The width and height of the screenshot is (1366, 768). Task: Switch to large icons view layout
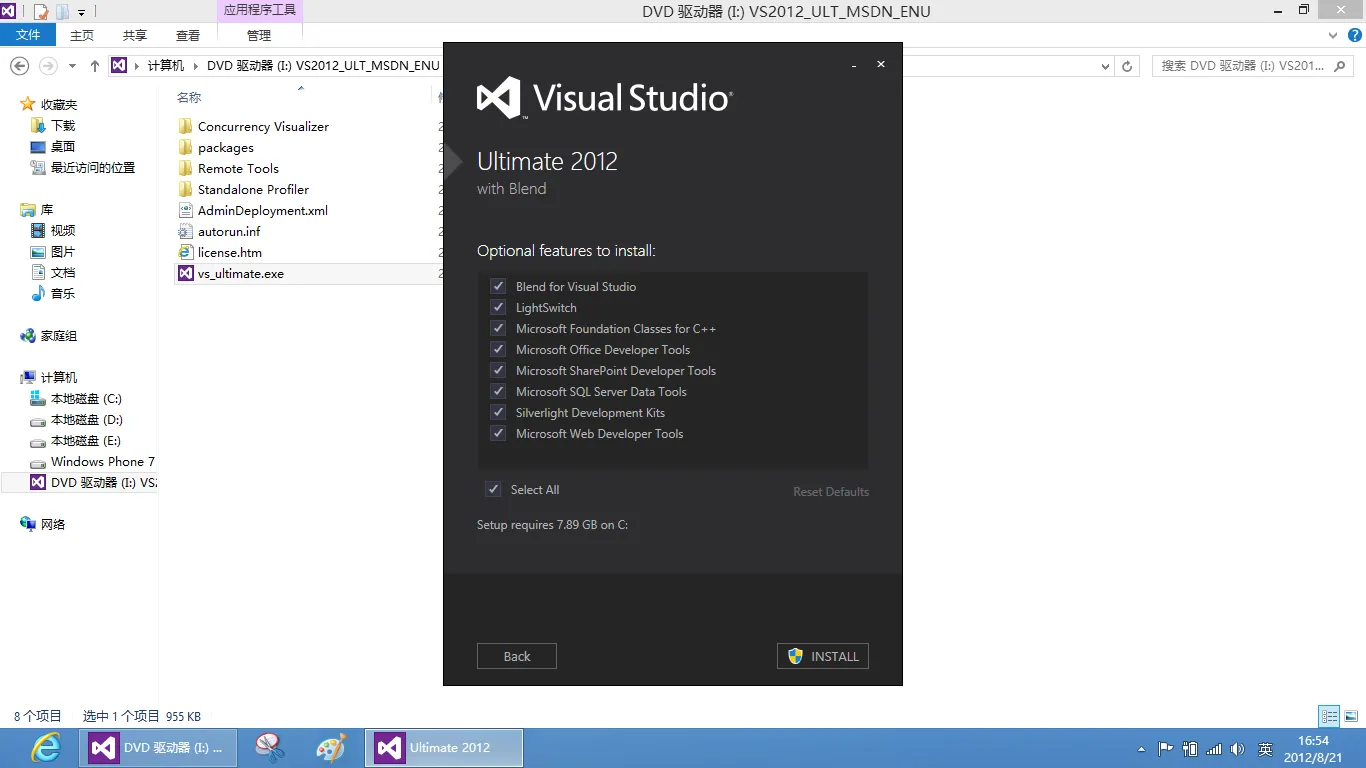(x=1351, y=716)
